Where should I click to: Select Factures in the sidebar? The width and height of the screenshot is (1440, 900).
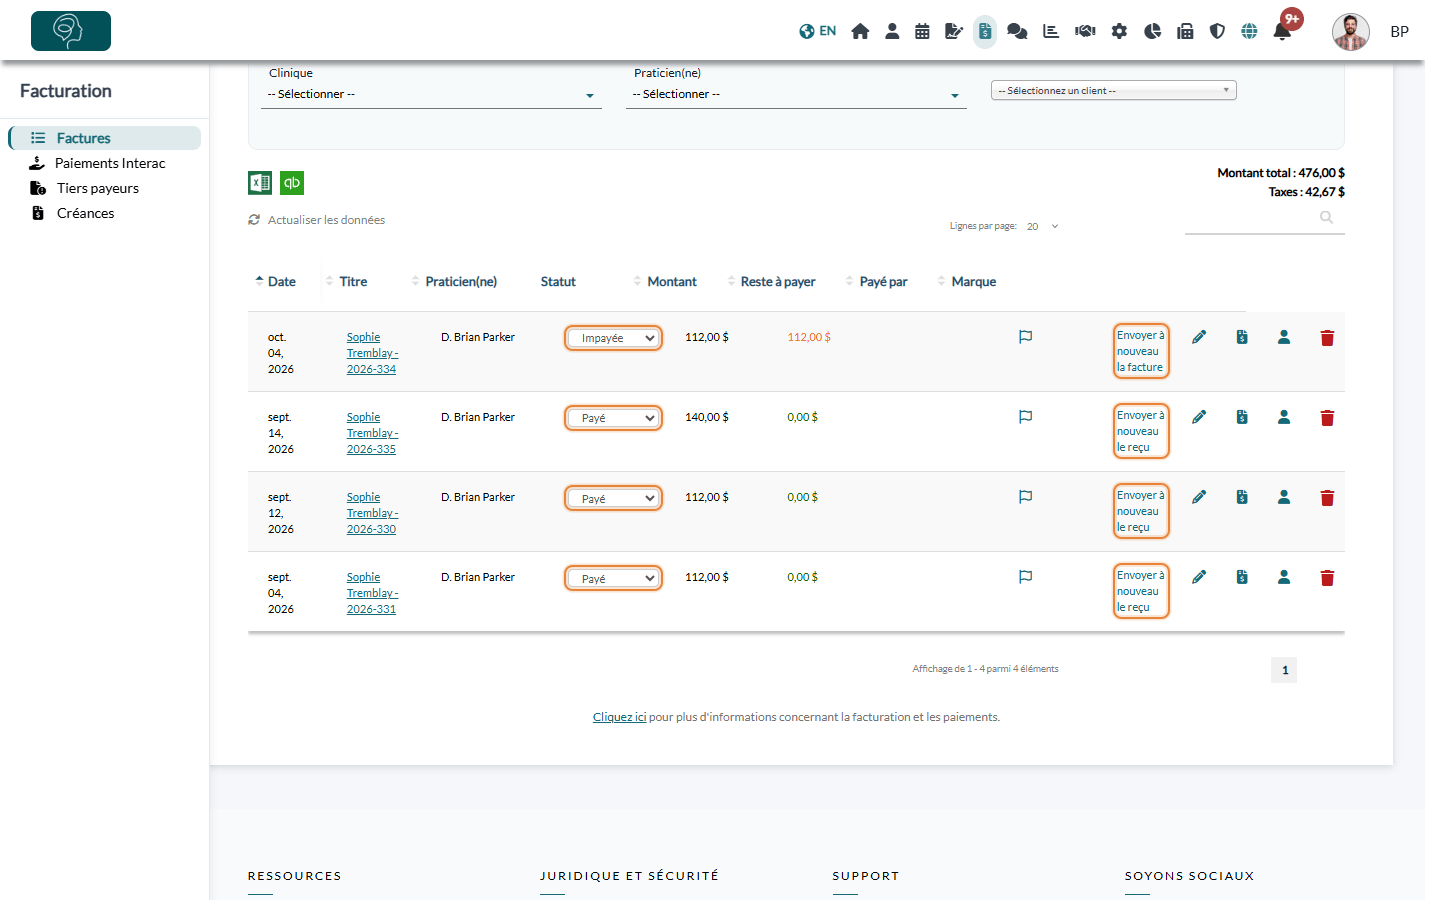(105, 138)
